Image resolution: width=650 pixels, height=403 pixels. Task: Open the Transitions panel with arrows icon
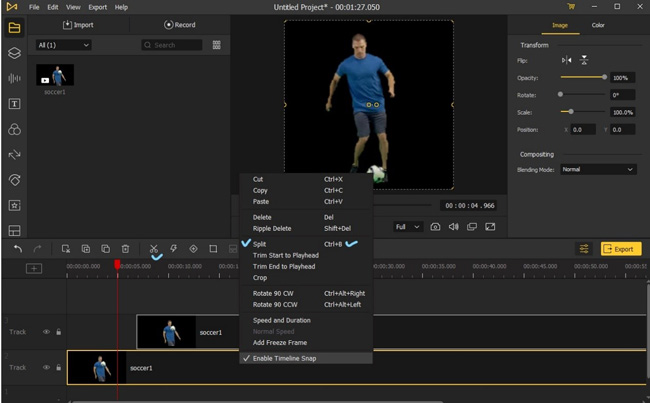point(14,155)
